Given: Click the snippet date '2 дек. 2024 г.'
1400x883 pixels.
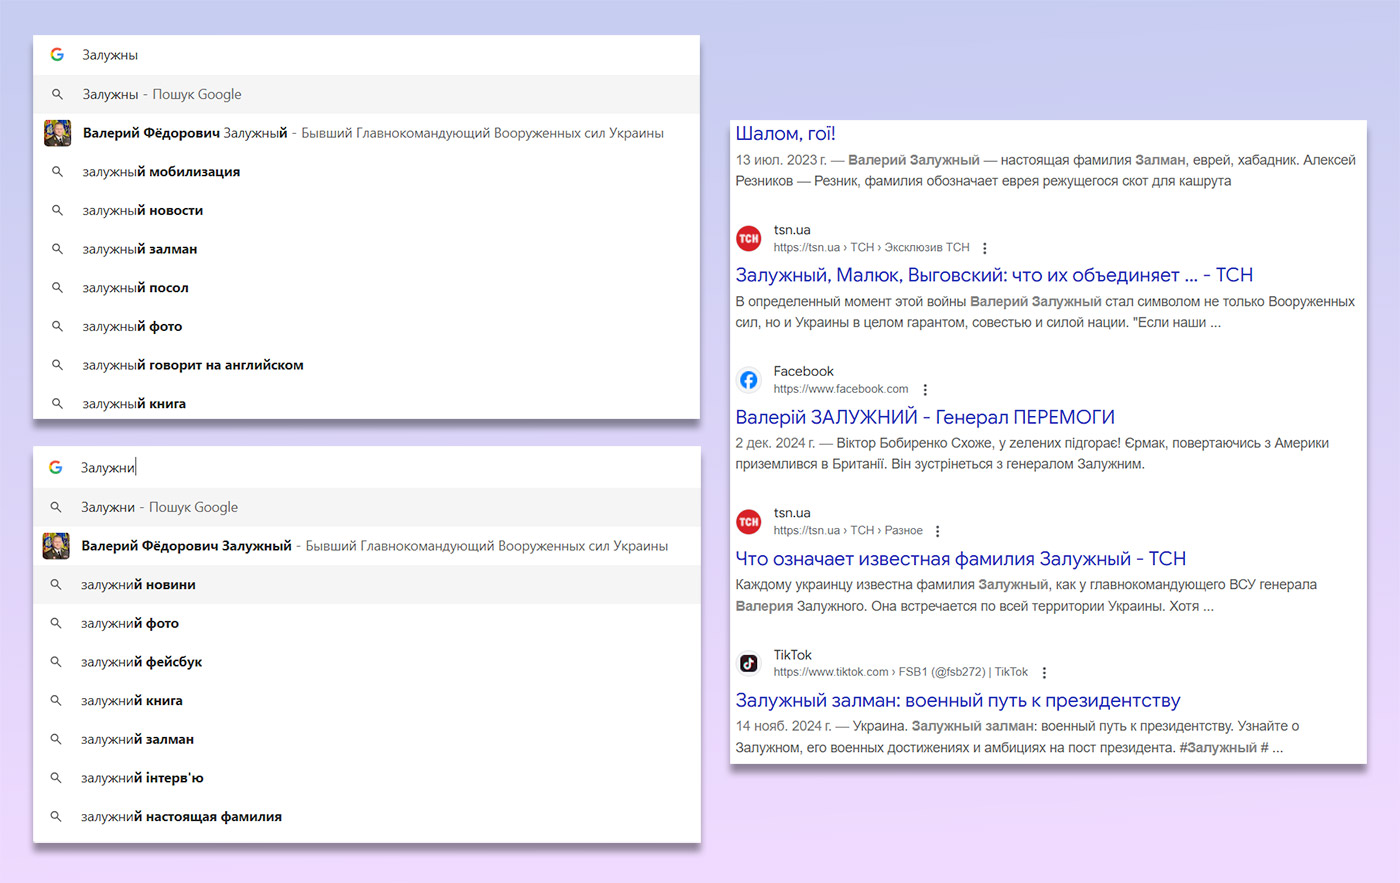Looking at the screenshot, I should point(776,443).
